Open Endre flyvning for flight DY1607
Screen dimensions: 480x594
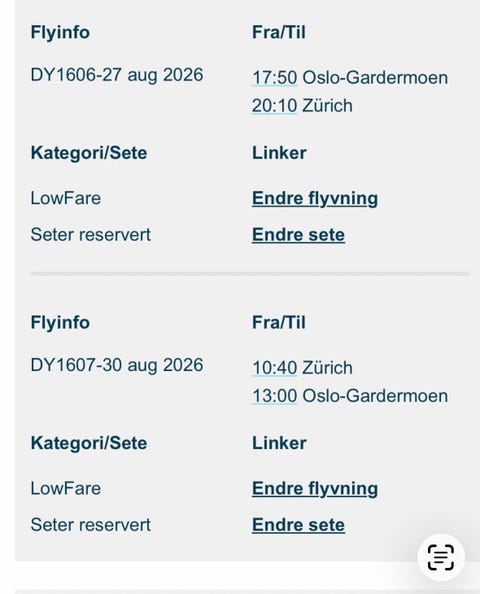[315, 489]
